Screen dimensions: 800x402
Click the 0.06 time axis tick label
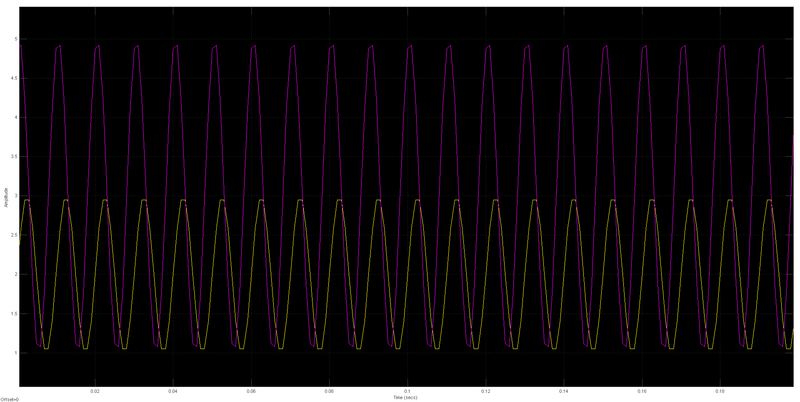pos(251,391)
